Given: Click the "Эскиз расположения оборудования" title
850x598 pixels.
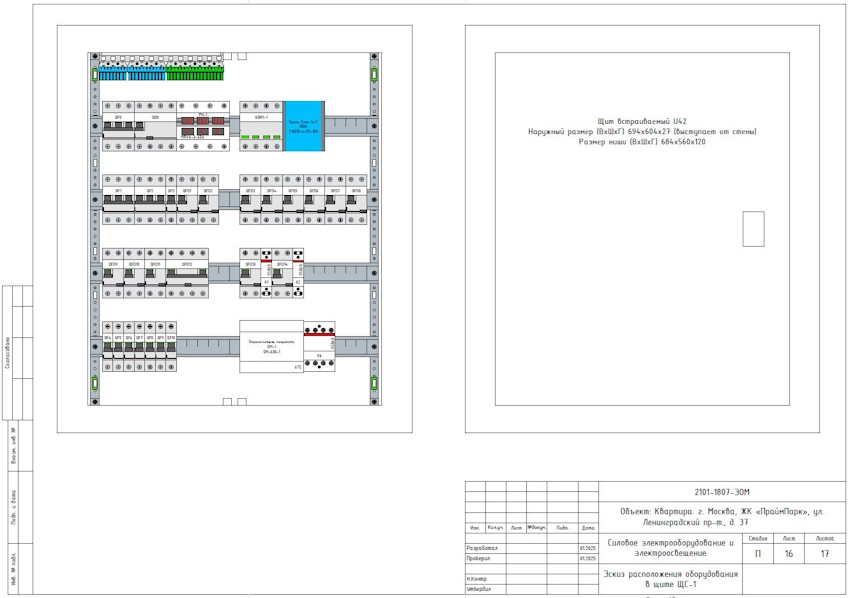Looking at the screenshot, I should pyautogui.click(x=671, y=574).
